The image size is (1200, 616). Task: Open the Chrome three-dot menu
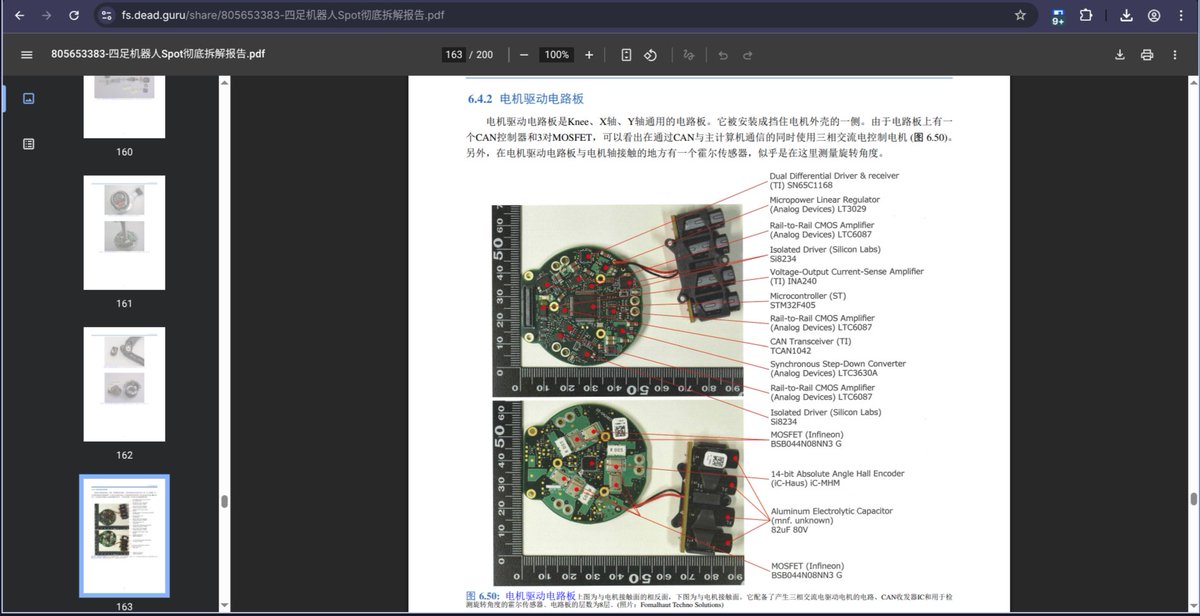pos(1182,16)
